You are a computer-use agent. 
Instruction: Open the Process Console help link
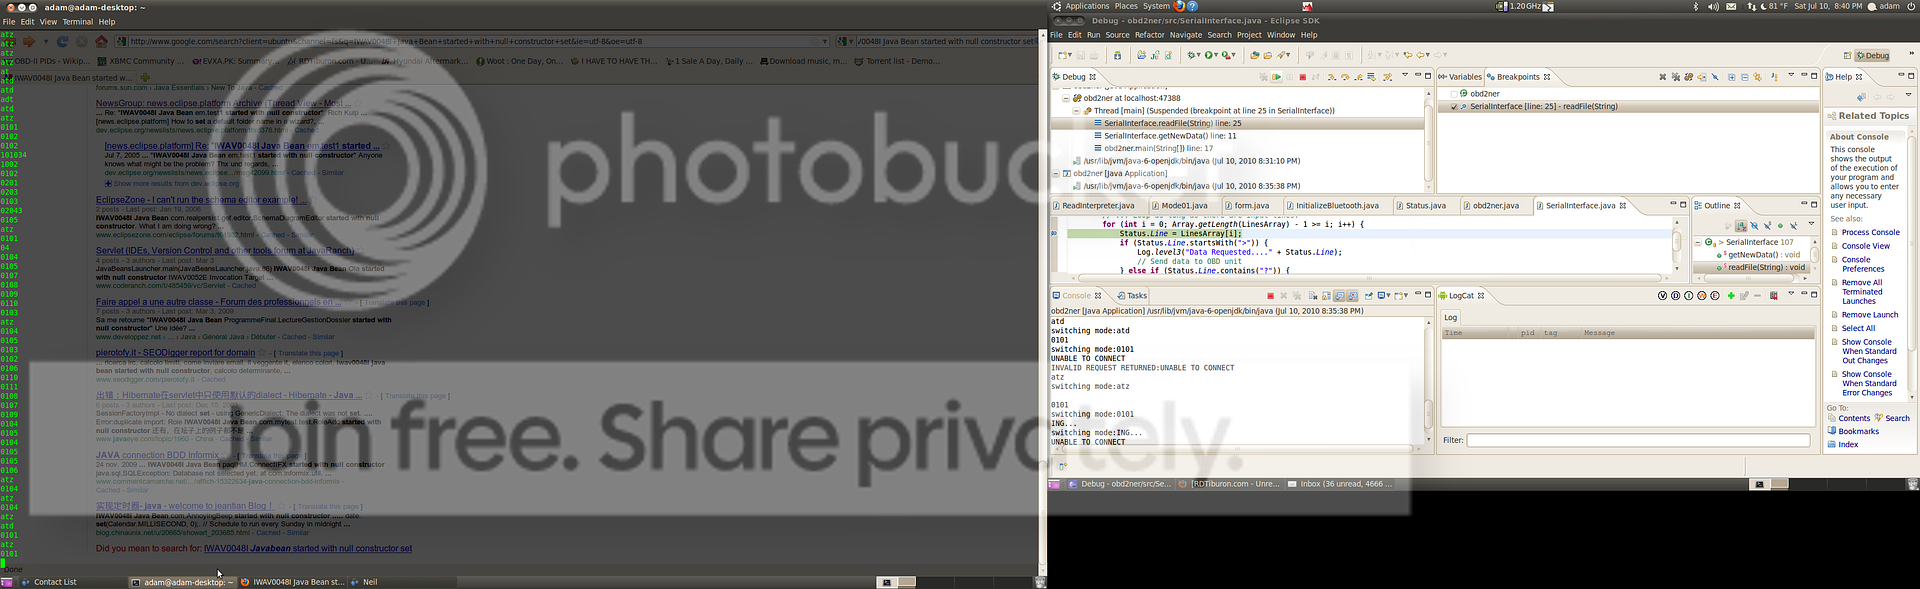point(1870,233)
